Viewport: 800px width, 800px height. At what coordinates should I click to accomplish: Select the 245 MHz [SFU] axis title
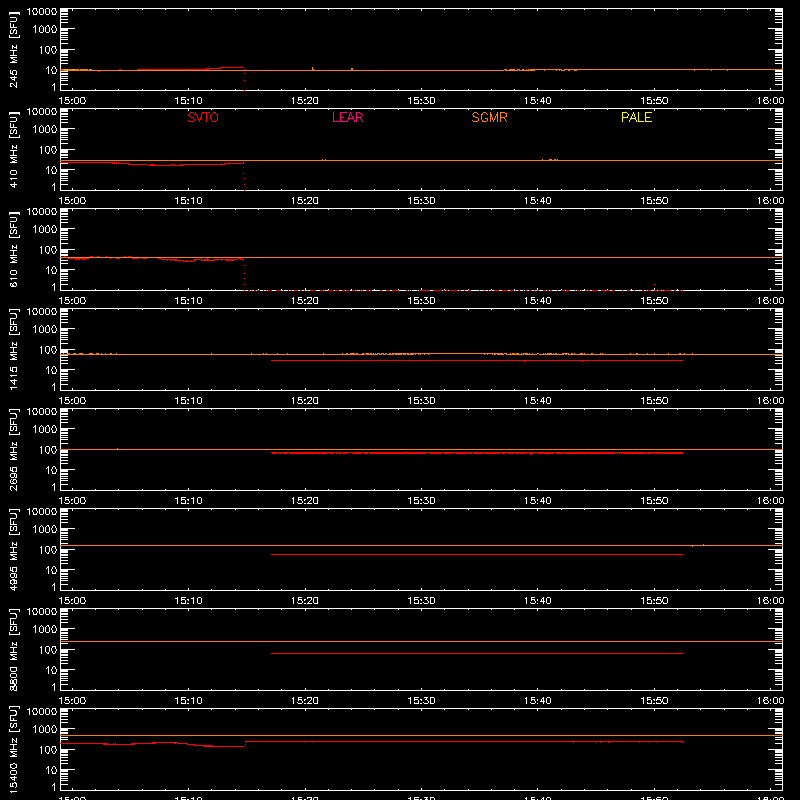[x=14, y=49]
